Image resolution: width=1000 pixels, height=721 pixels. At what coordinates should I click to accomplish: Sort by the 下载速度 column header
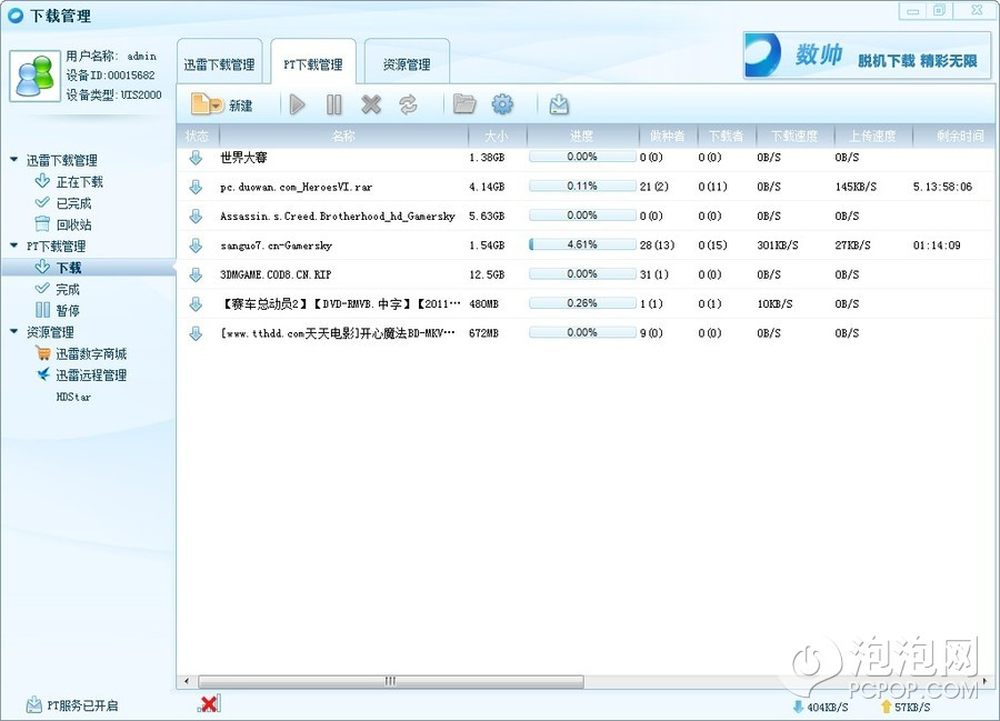click(795, 136)
